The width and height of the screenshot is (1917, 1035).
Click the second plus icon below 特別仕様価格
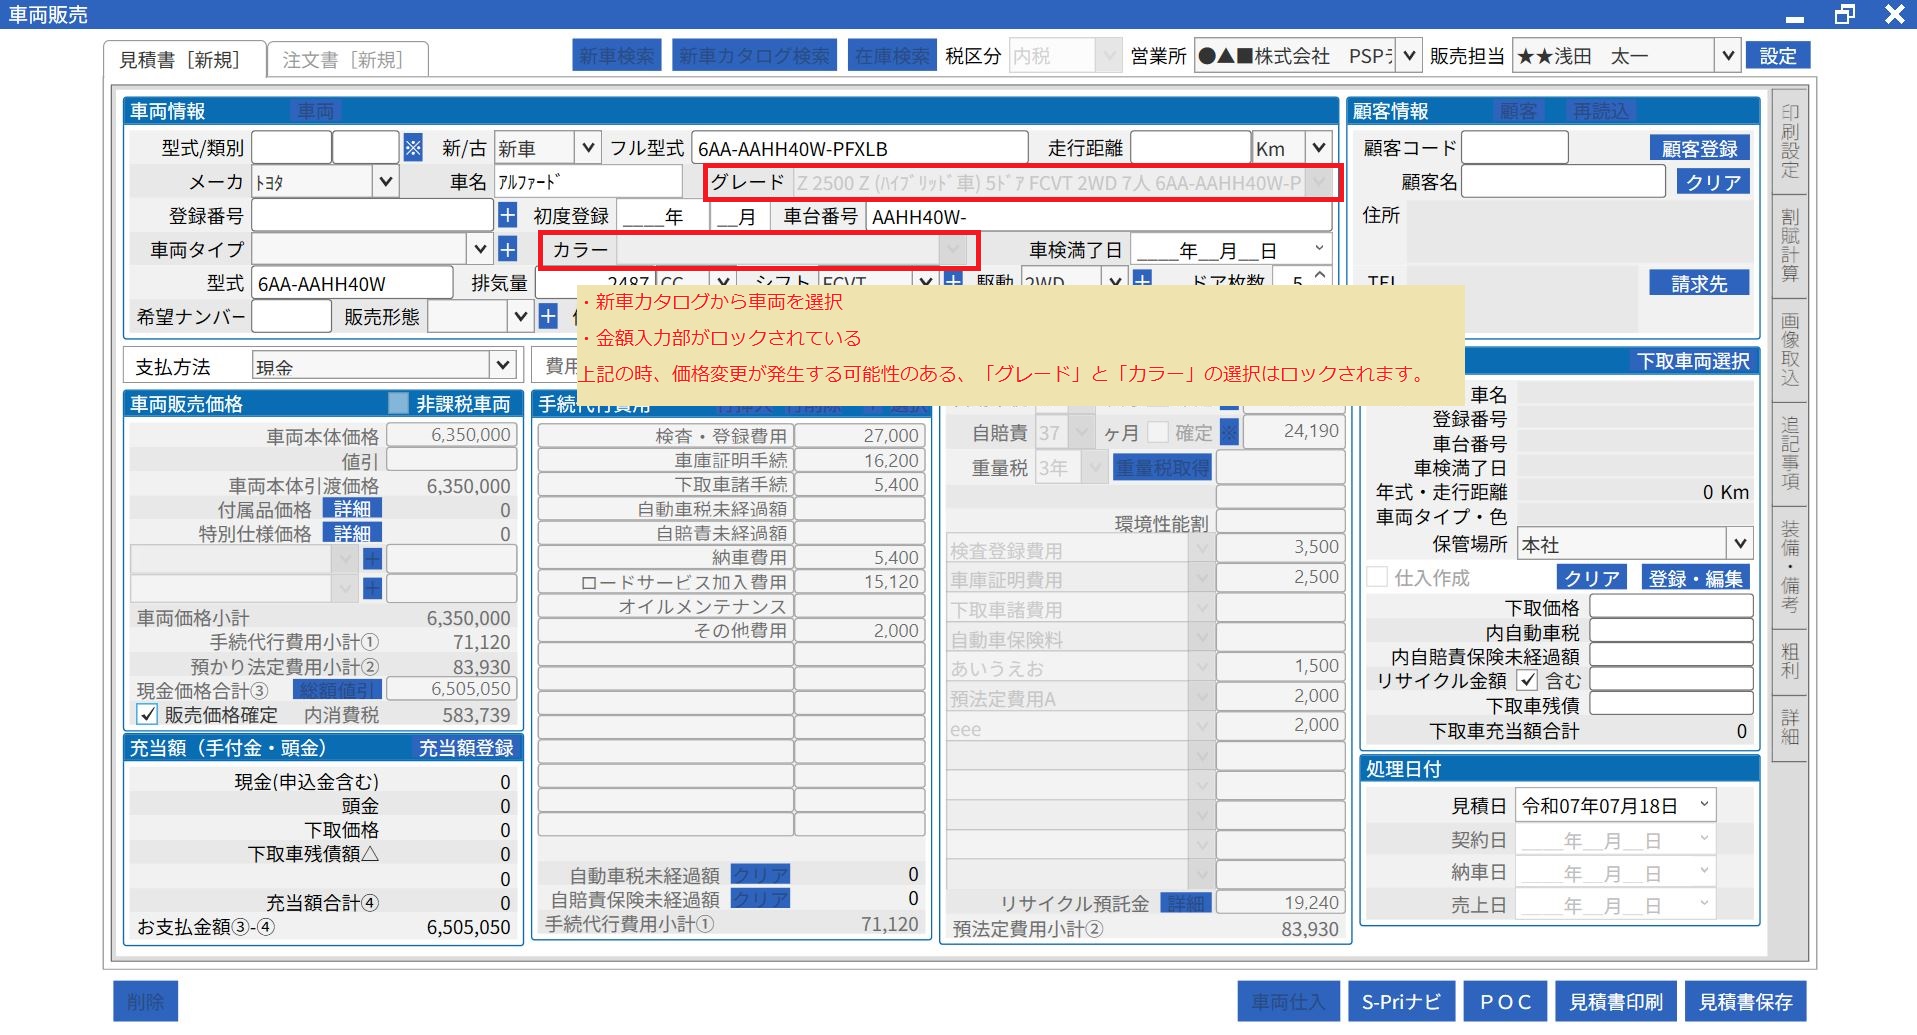(372, 588)
